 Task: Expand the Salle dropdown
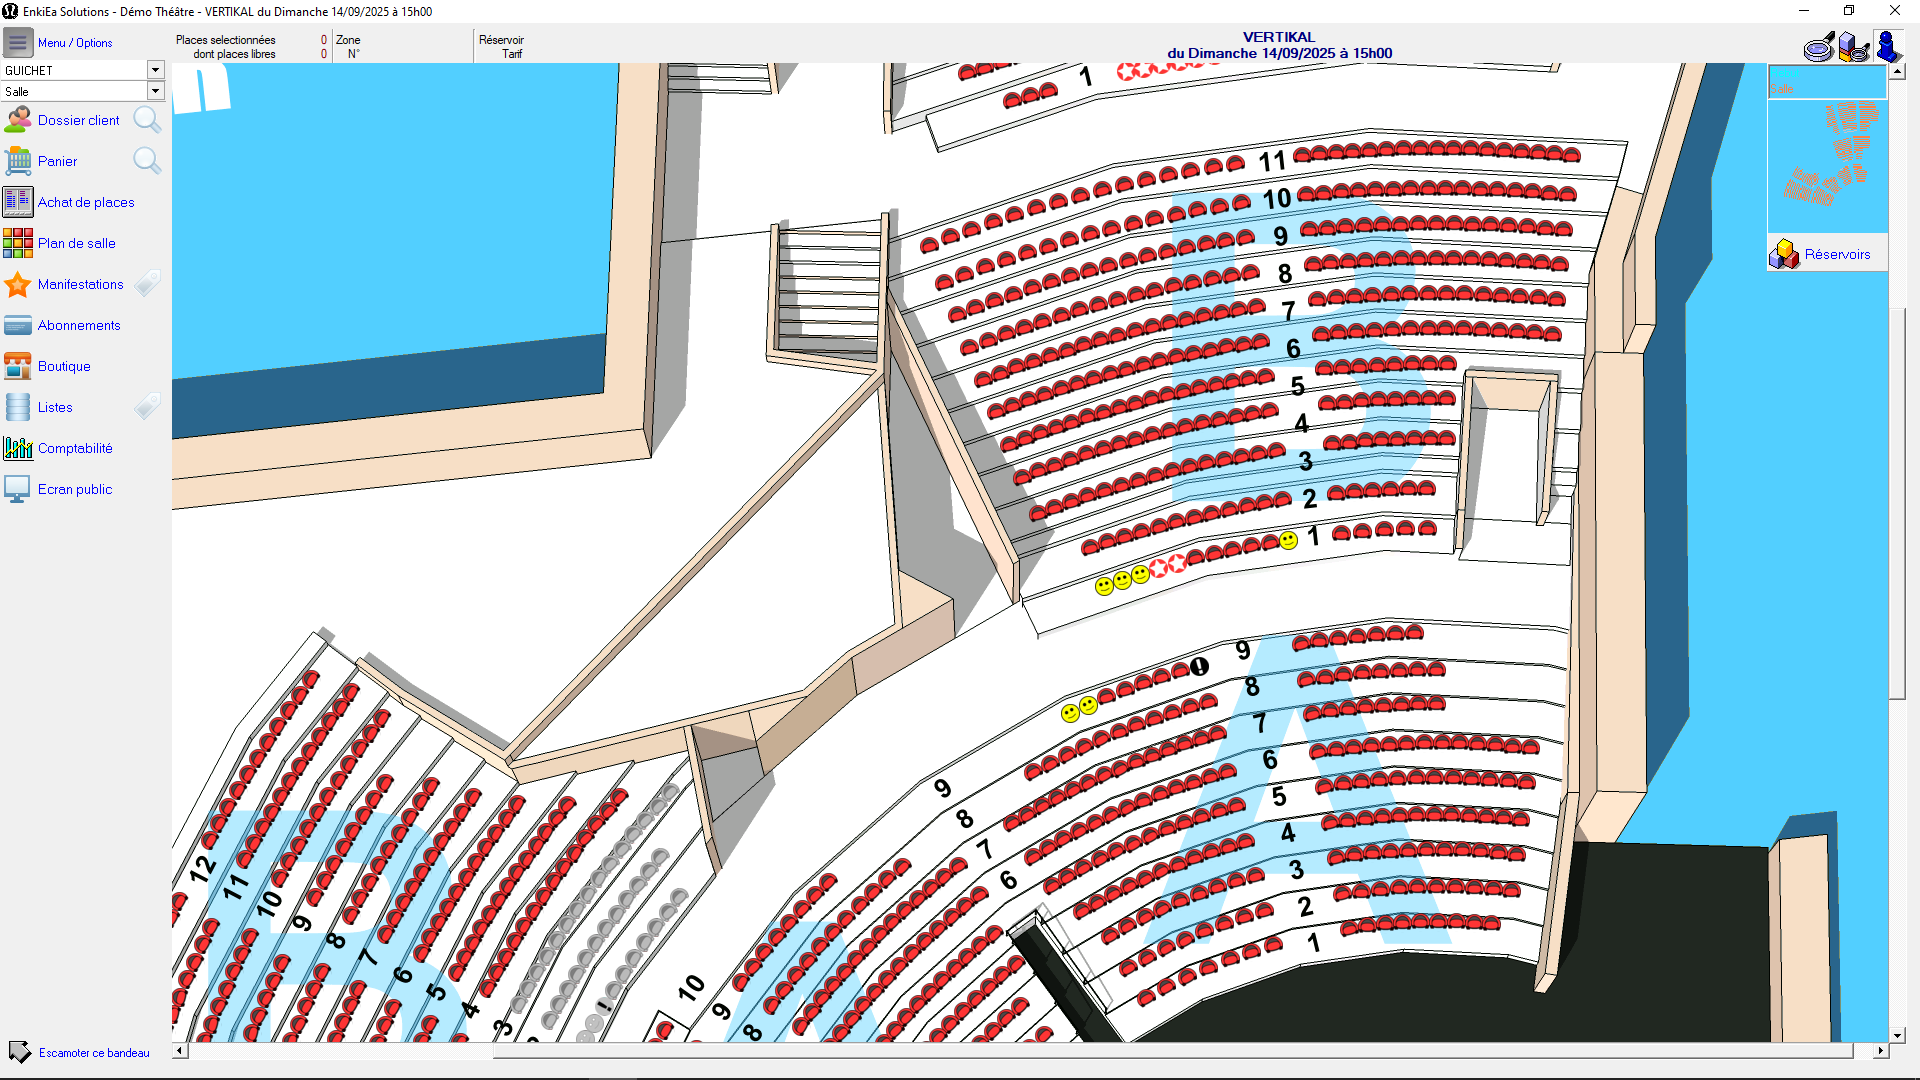(155, 91)
